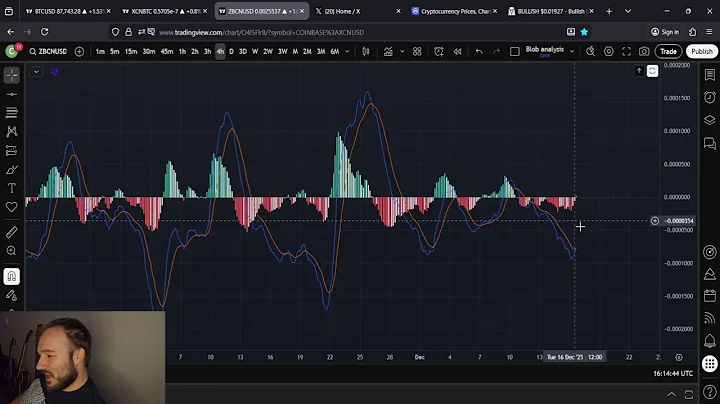Open the alerts panel

(709, 97)
